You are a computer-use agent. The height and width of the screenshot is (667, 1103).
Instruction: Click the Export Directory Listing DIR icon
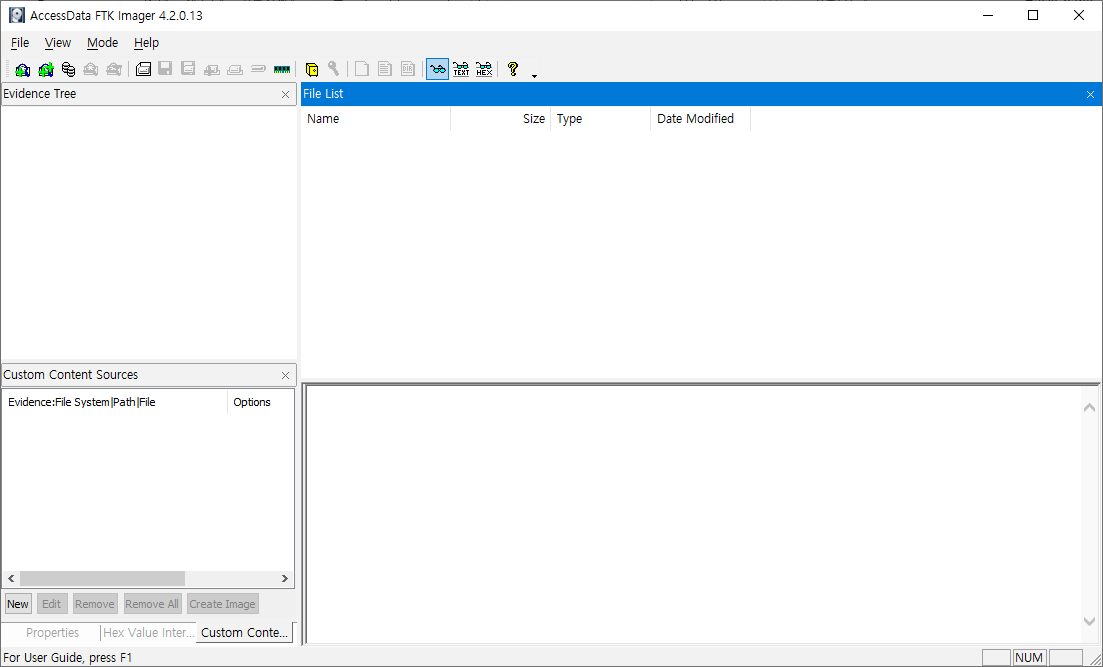coord(407,69)
